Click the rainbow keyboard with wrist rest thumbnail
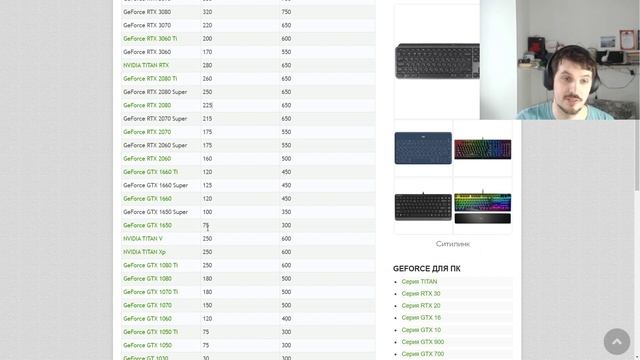Image resolution: width=640 pixels, height=360 pixels. point(482,208)
